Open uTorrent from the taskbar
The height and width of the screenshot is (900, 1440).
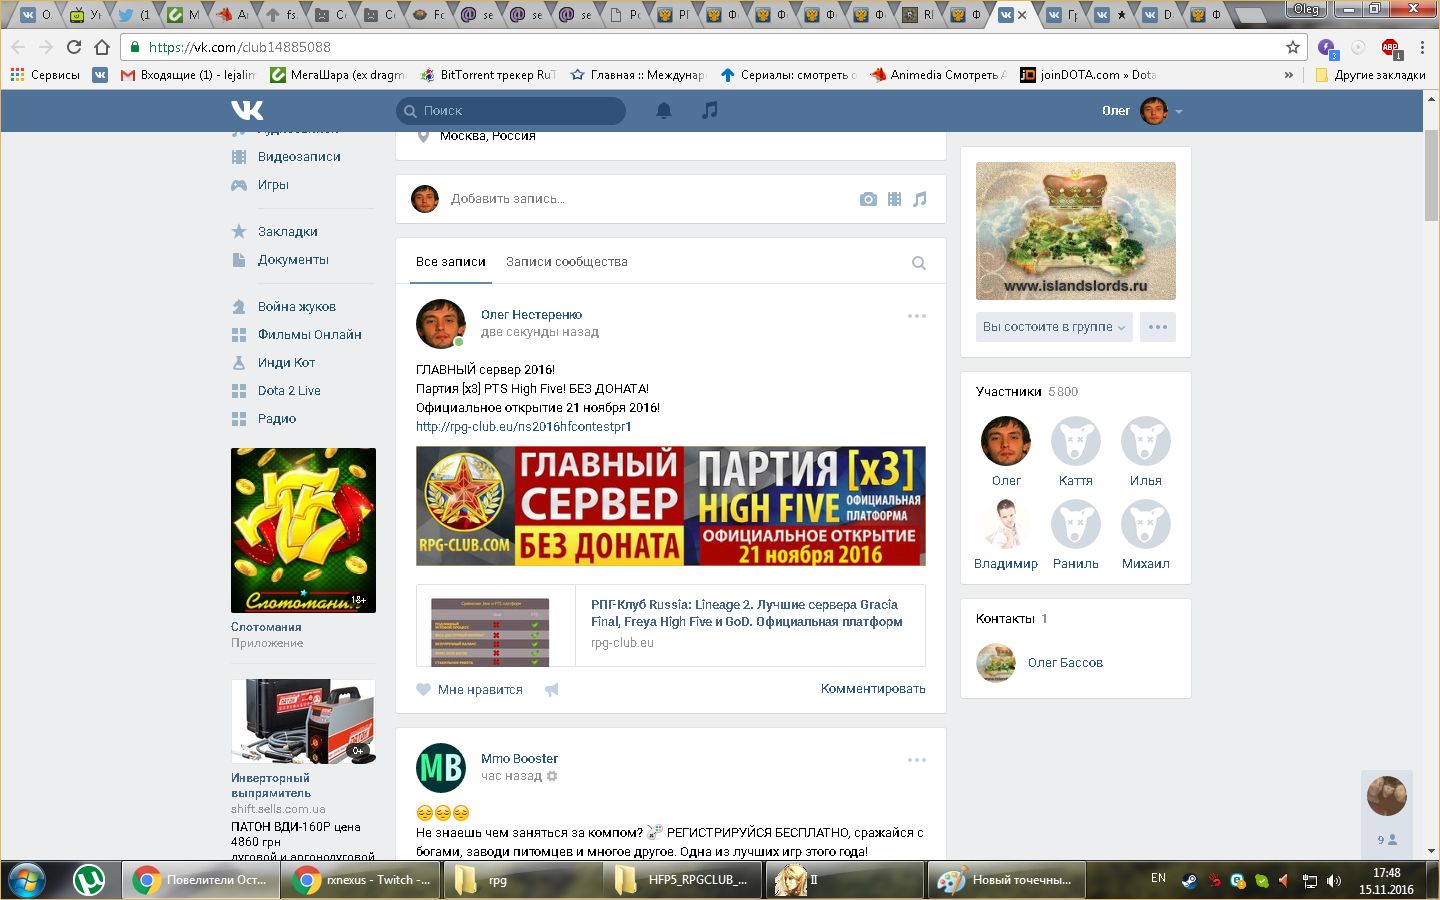[90, 880]
